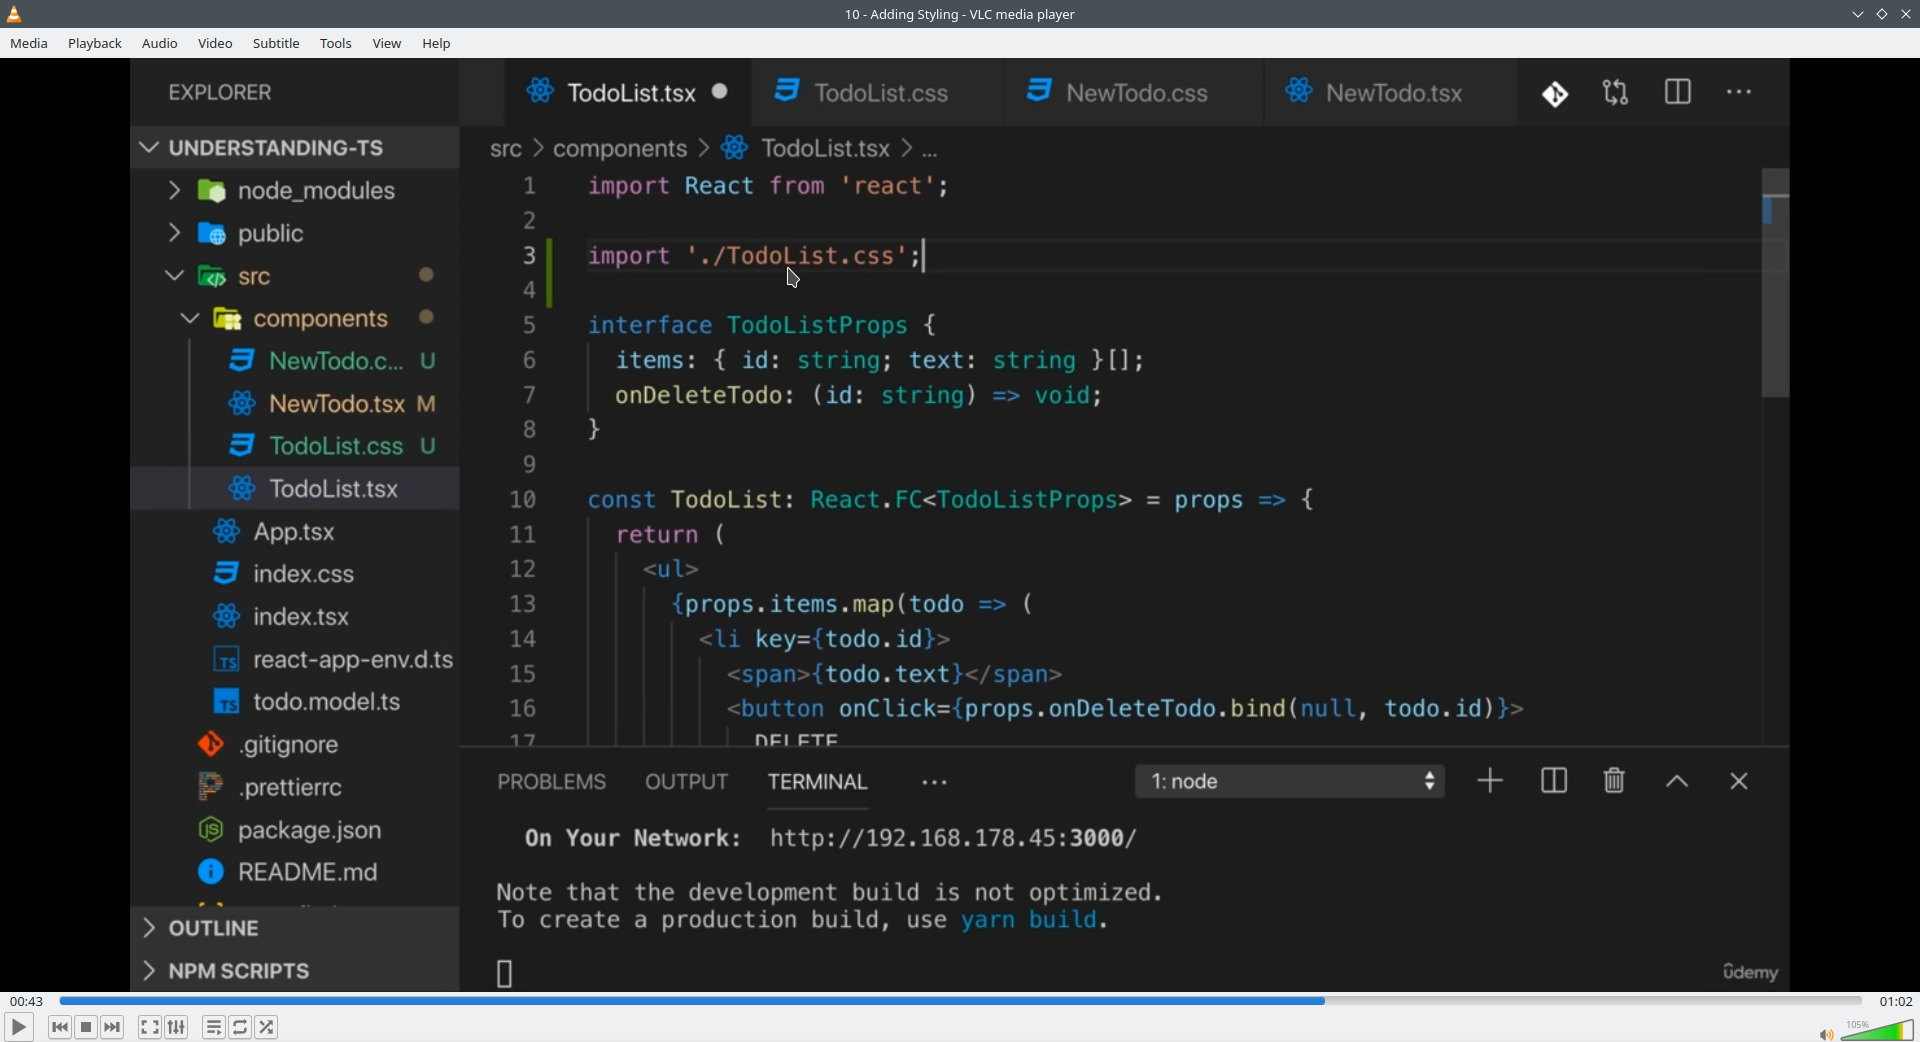Switch to the TodoList.tsx editor tab
This screenshot has width=1920, height=1042.
[x=630, y=93]
